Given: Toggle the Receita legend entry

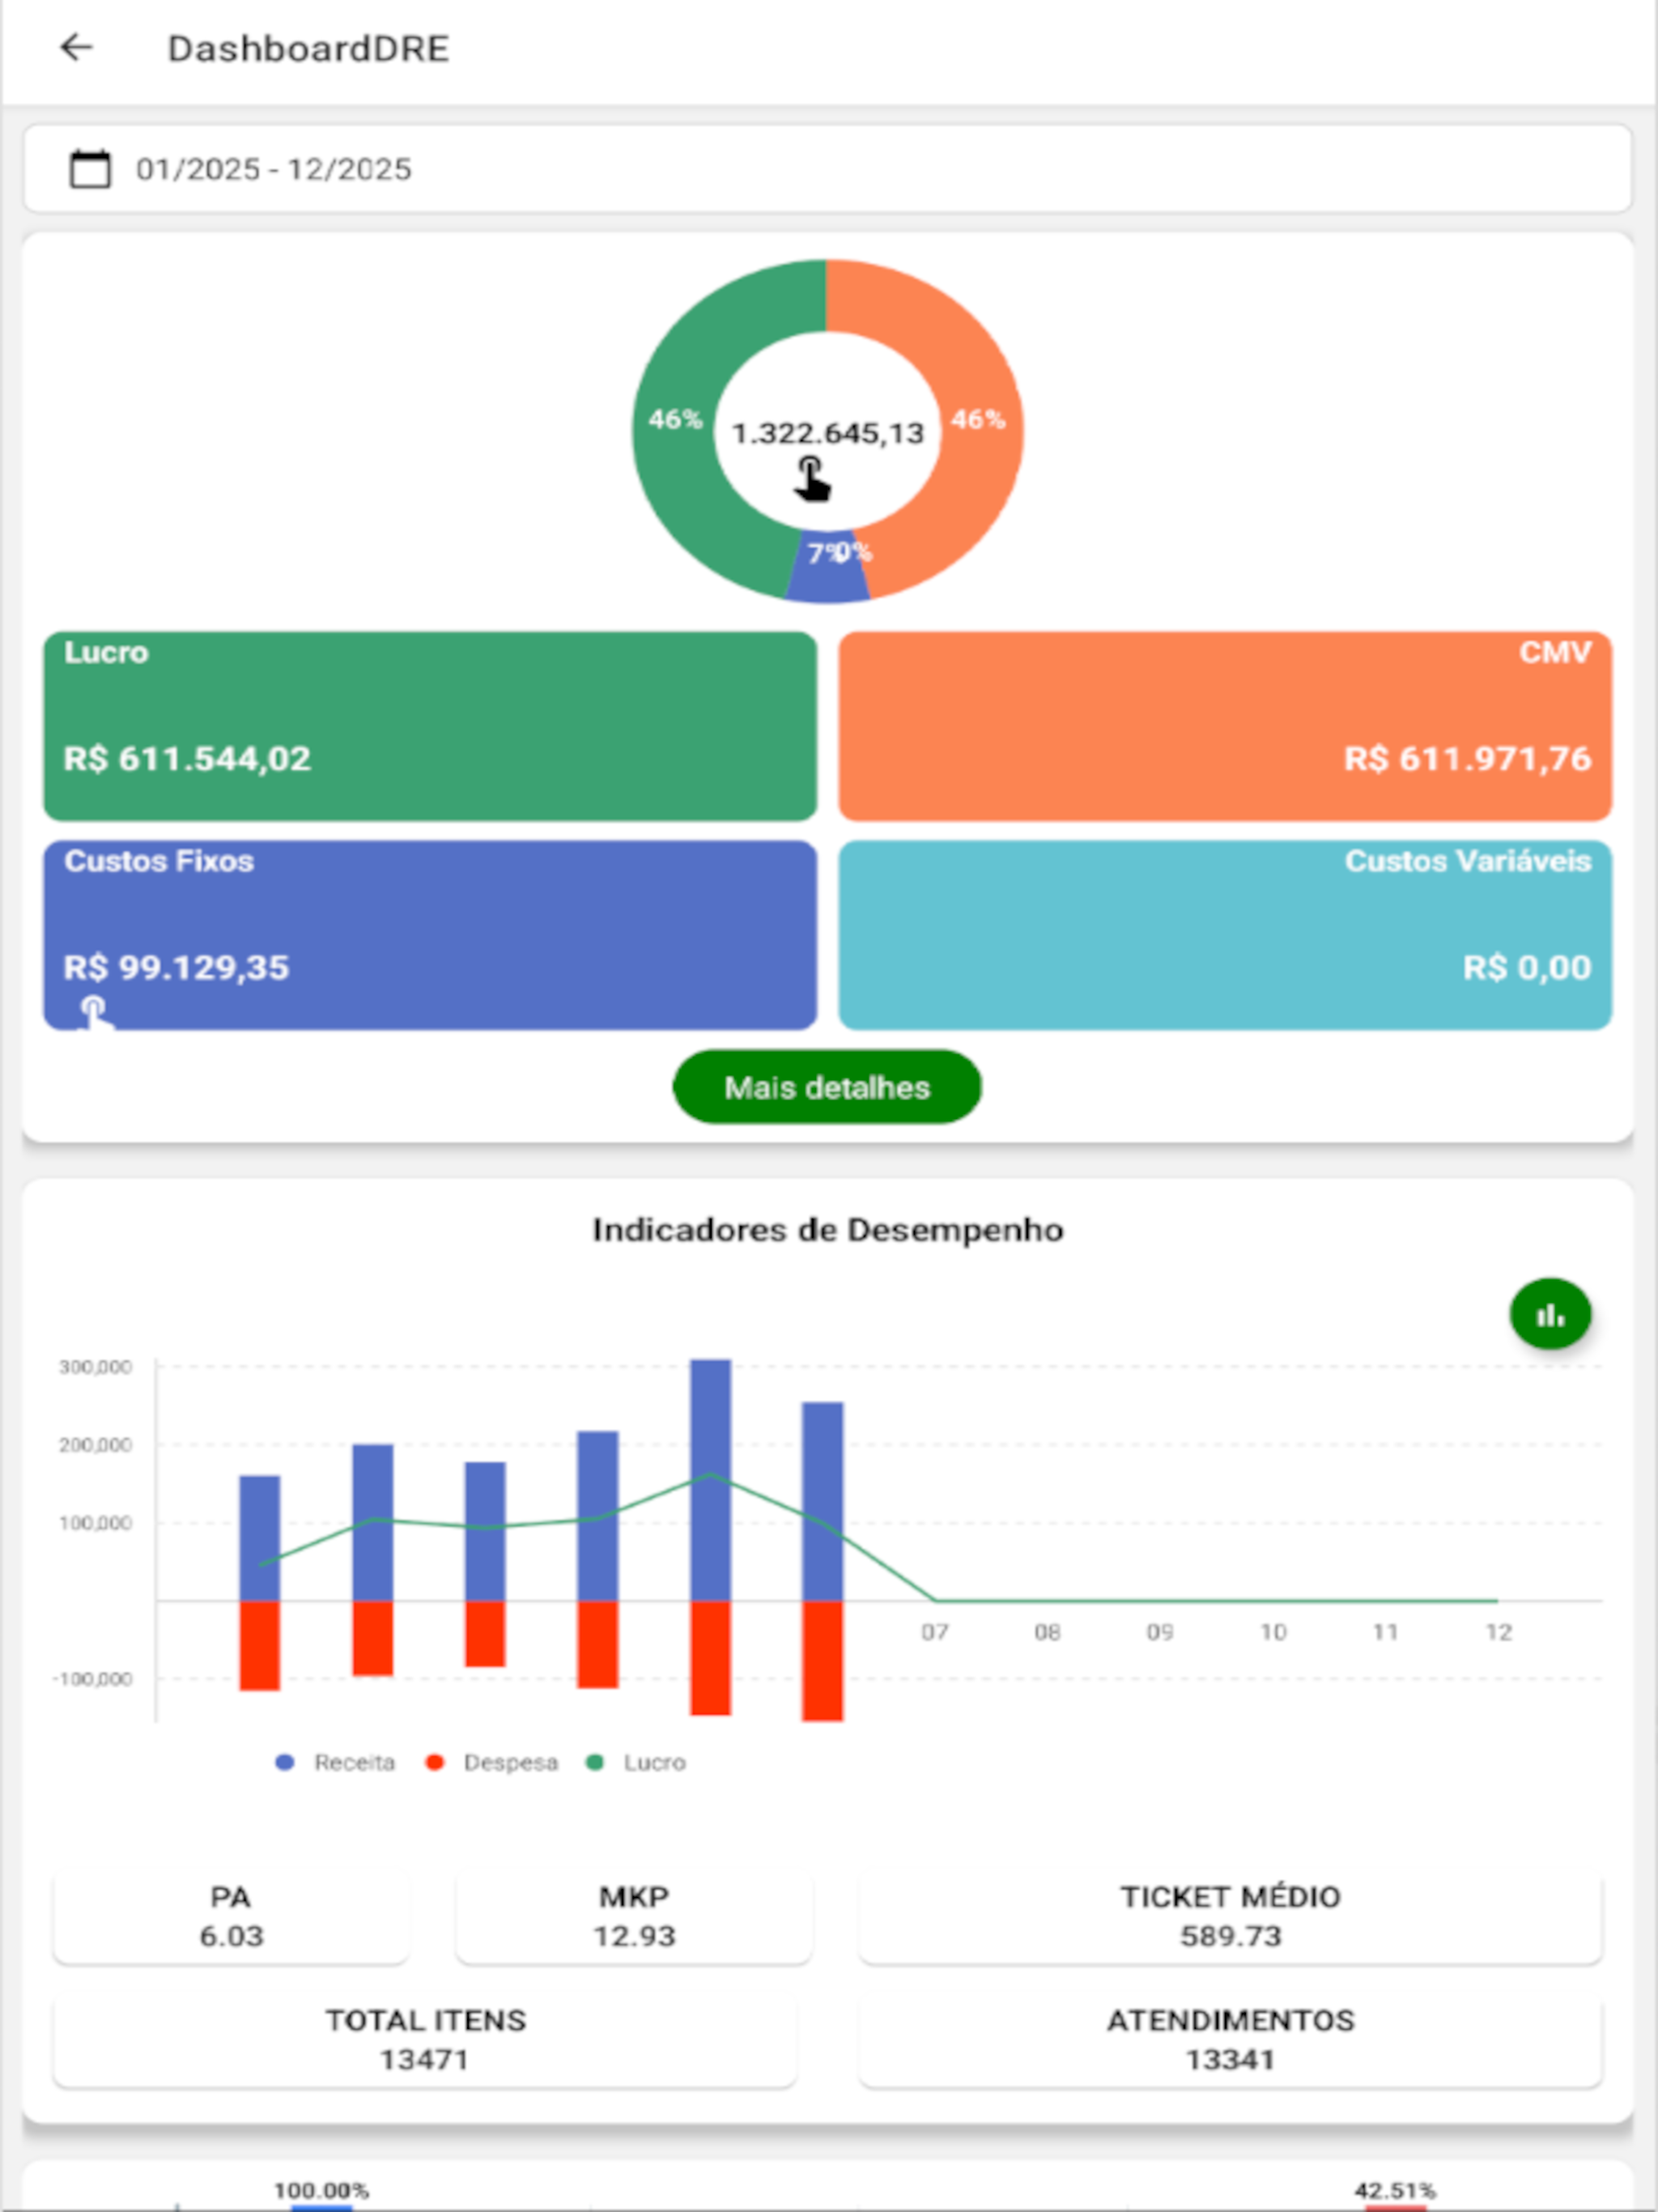Looking at the screenshot, I should coord(335,1762).
